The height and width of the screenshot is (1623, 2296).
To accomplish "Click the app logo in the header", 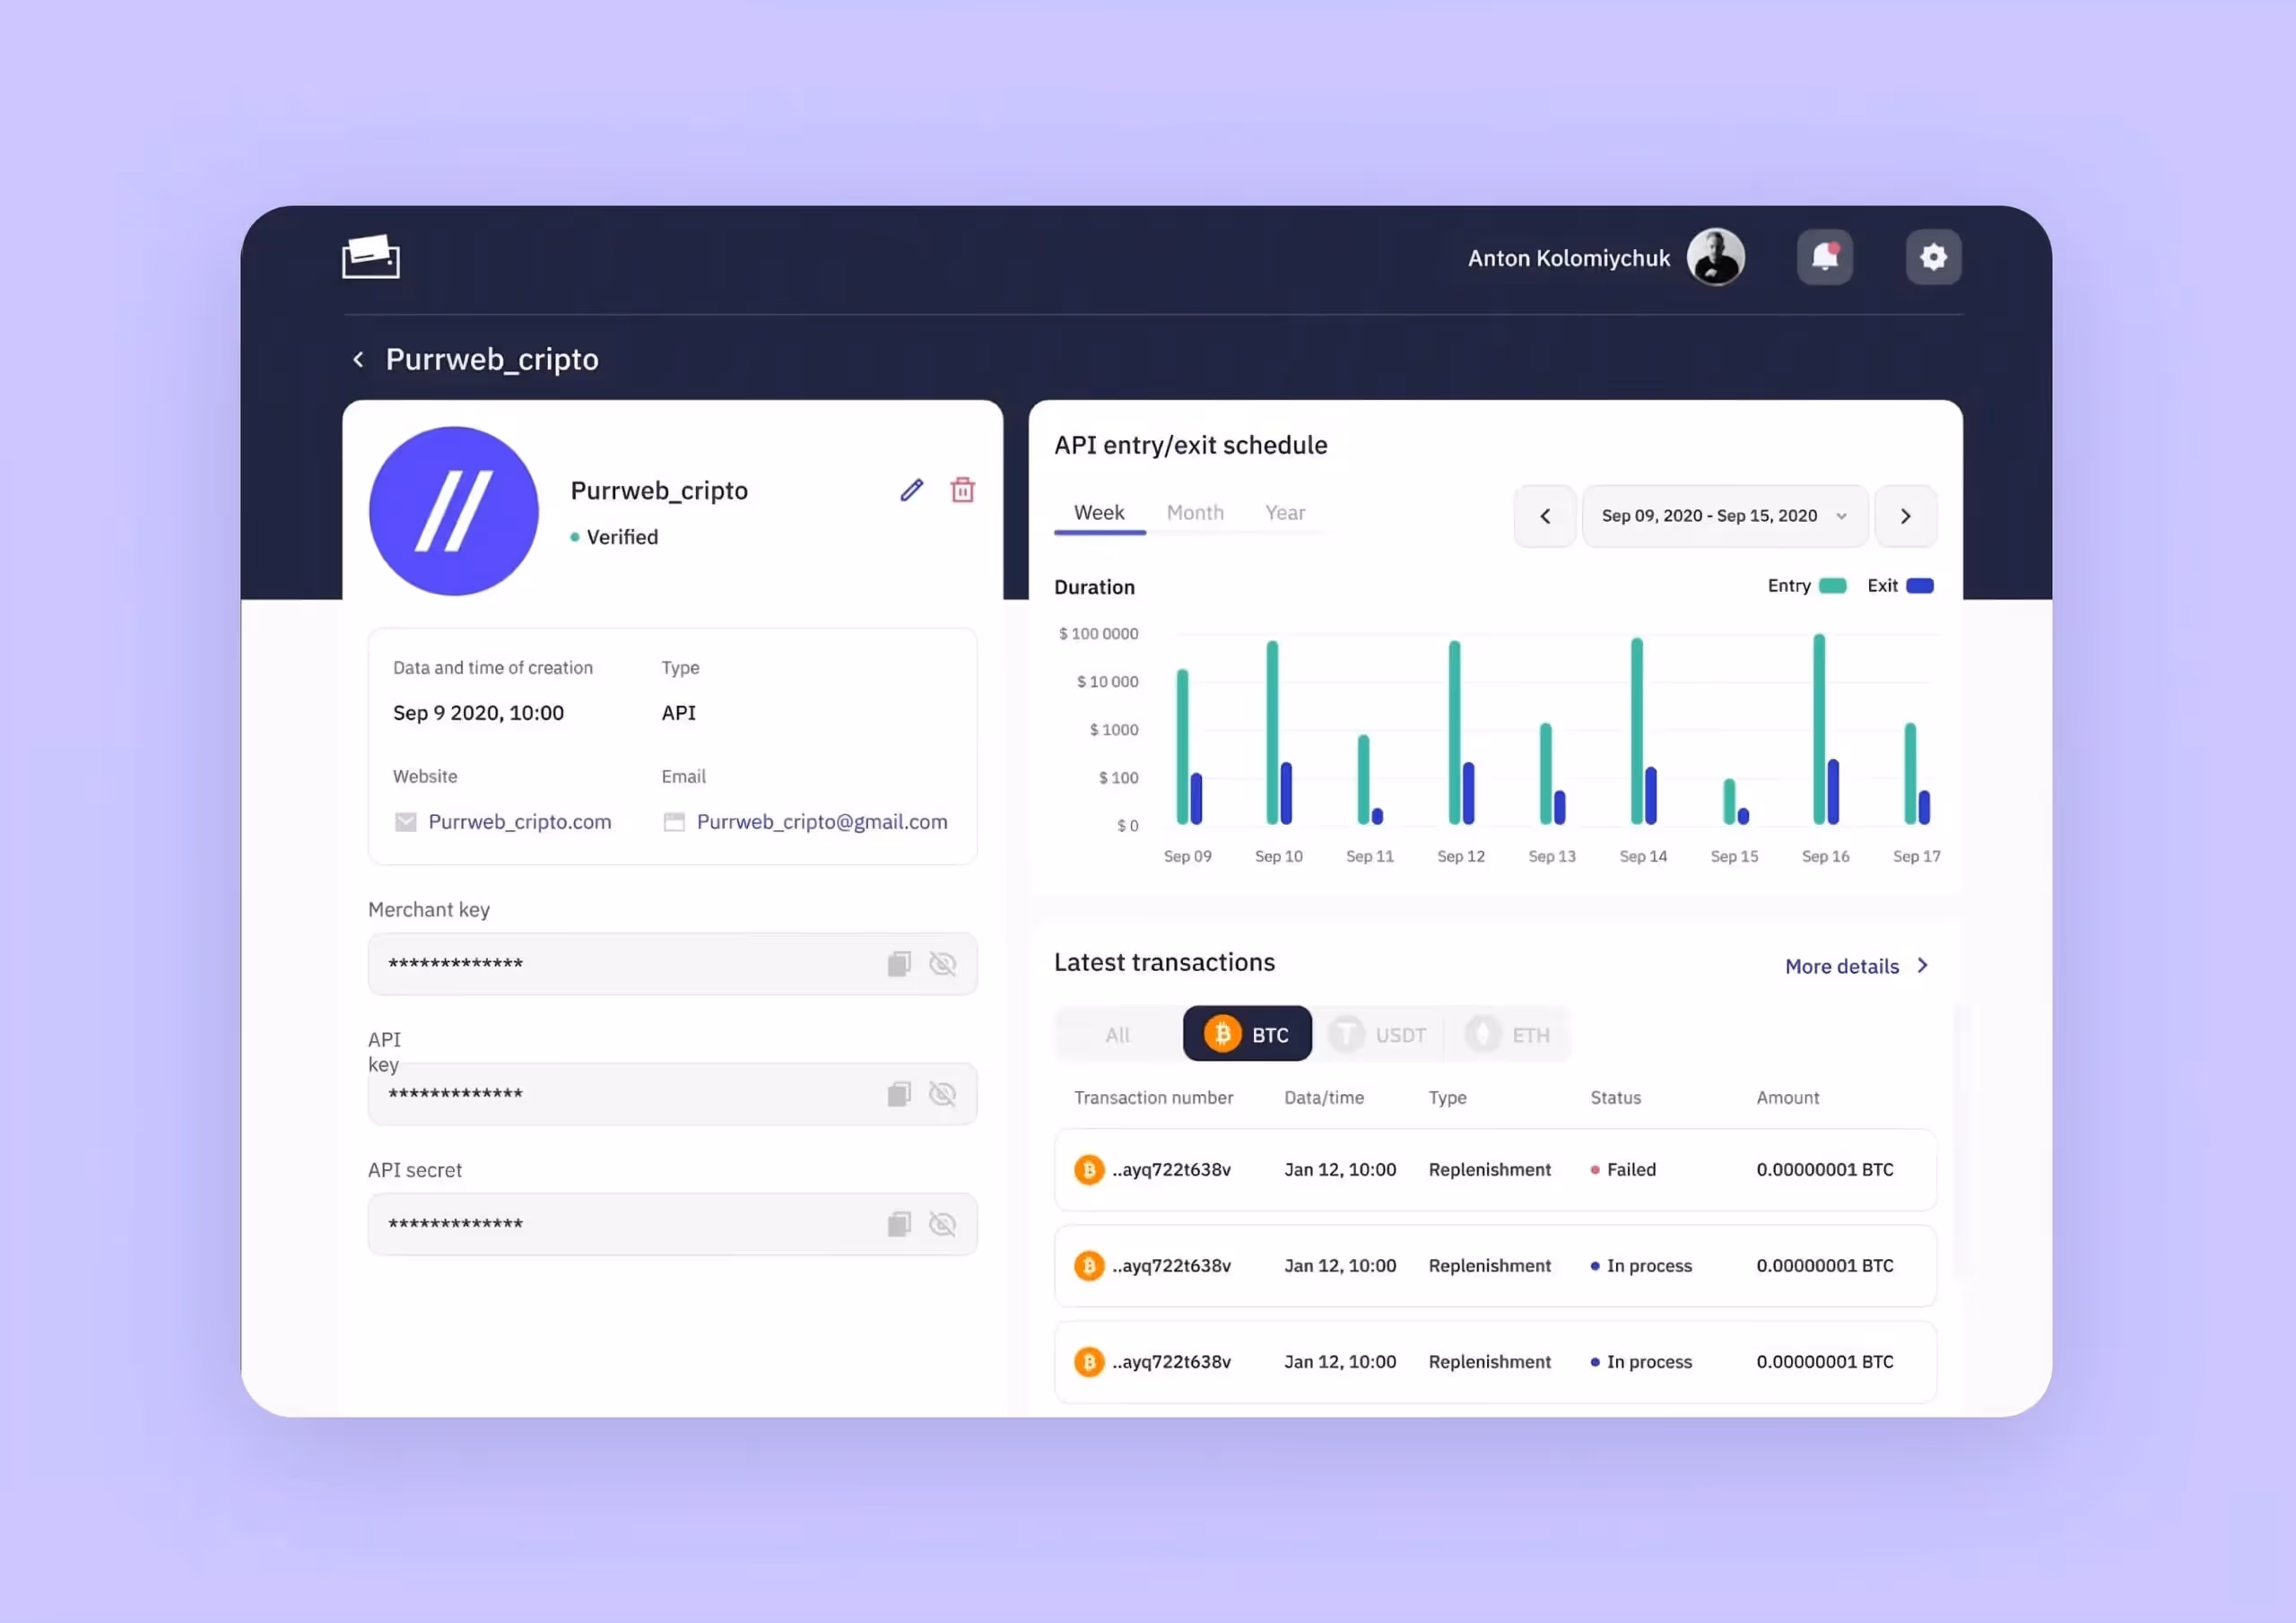I will click(371, 256).
